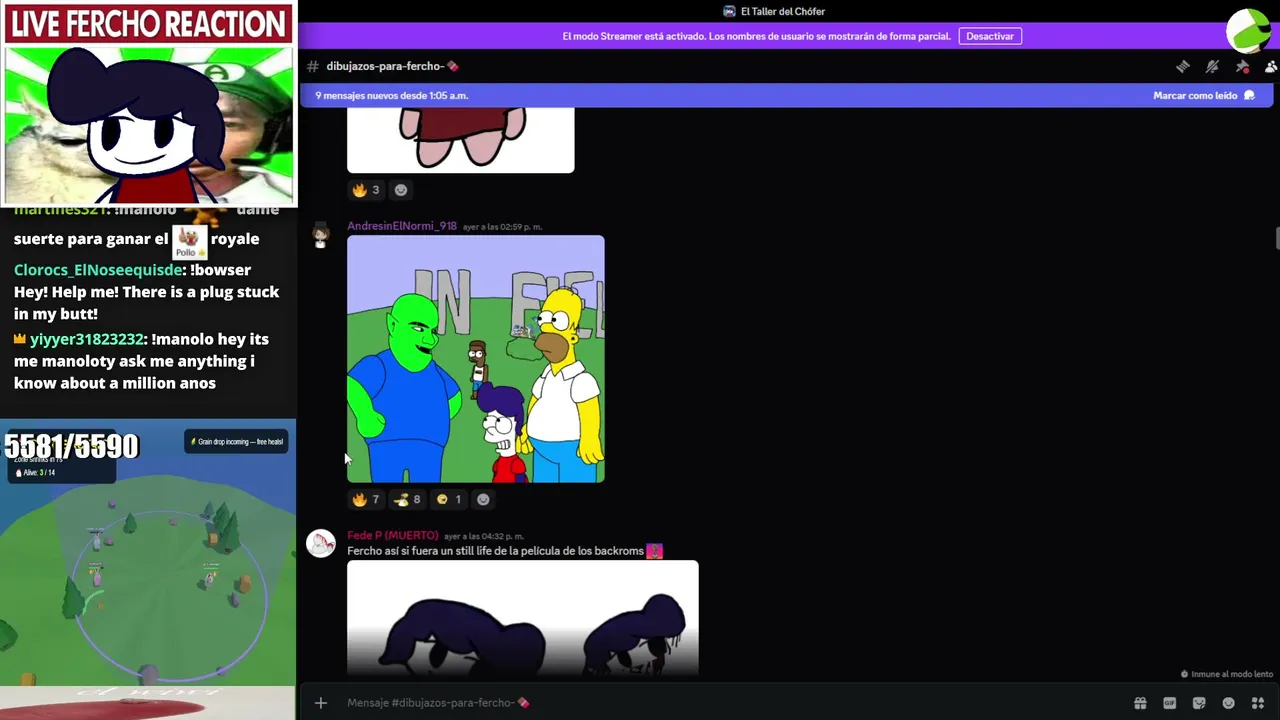The height and width of the screenshot is (720, 1280).
Task: Open the emoji picker in message bar
Action: [1229, 703]
